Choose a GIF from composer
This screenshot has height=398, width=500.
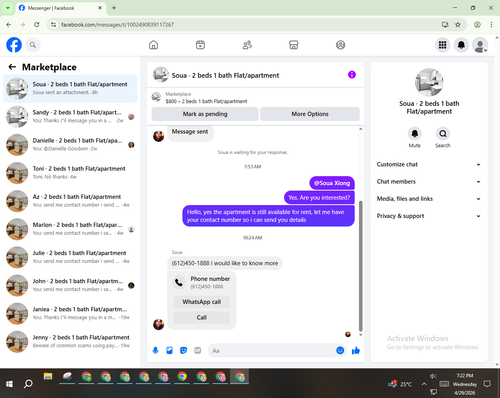pos(198,350)
